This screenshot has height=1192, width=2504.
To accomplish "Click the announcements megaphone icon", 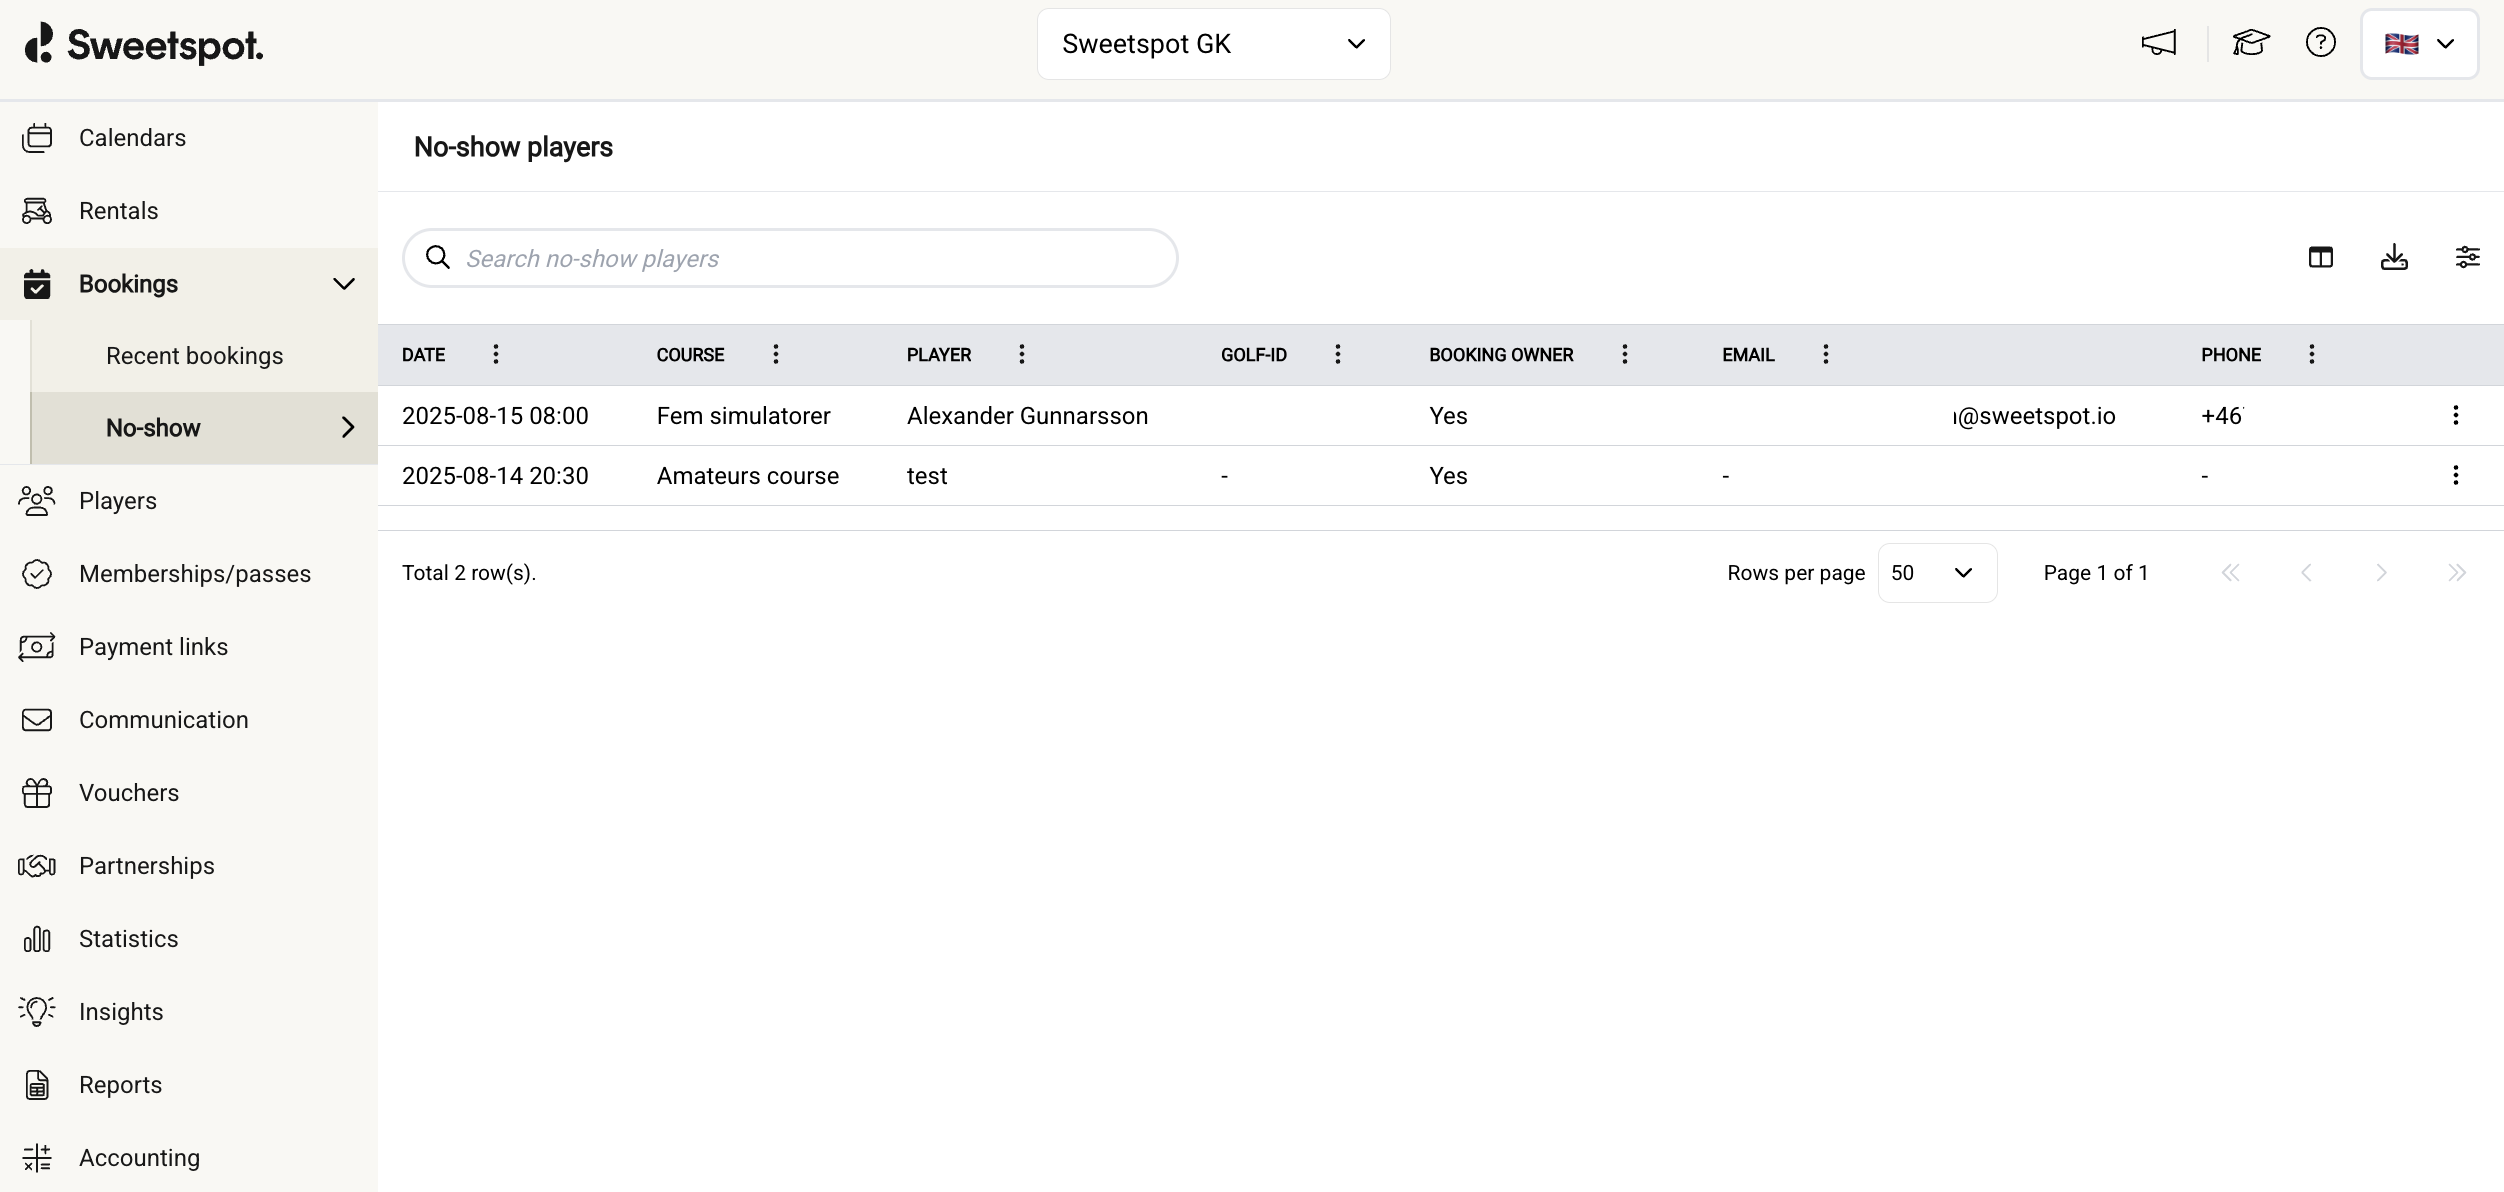I will click(2158, 43).
